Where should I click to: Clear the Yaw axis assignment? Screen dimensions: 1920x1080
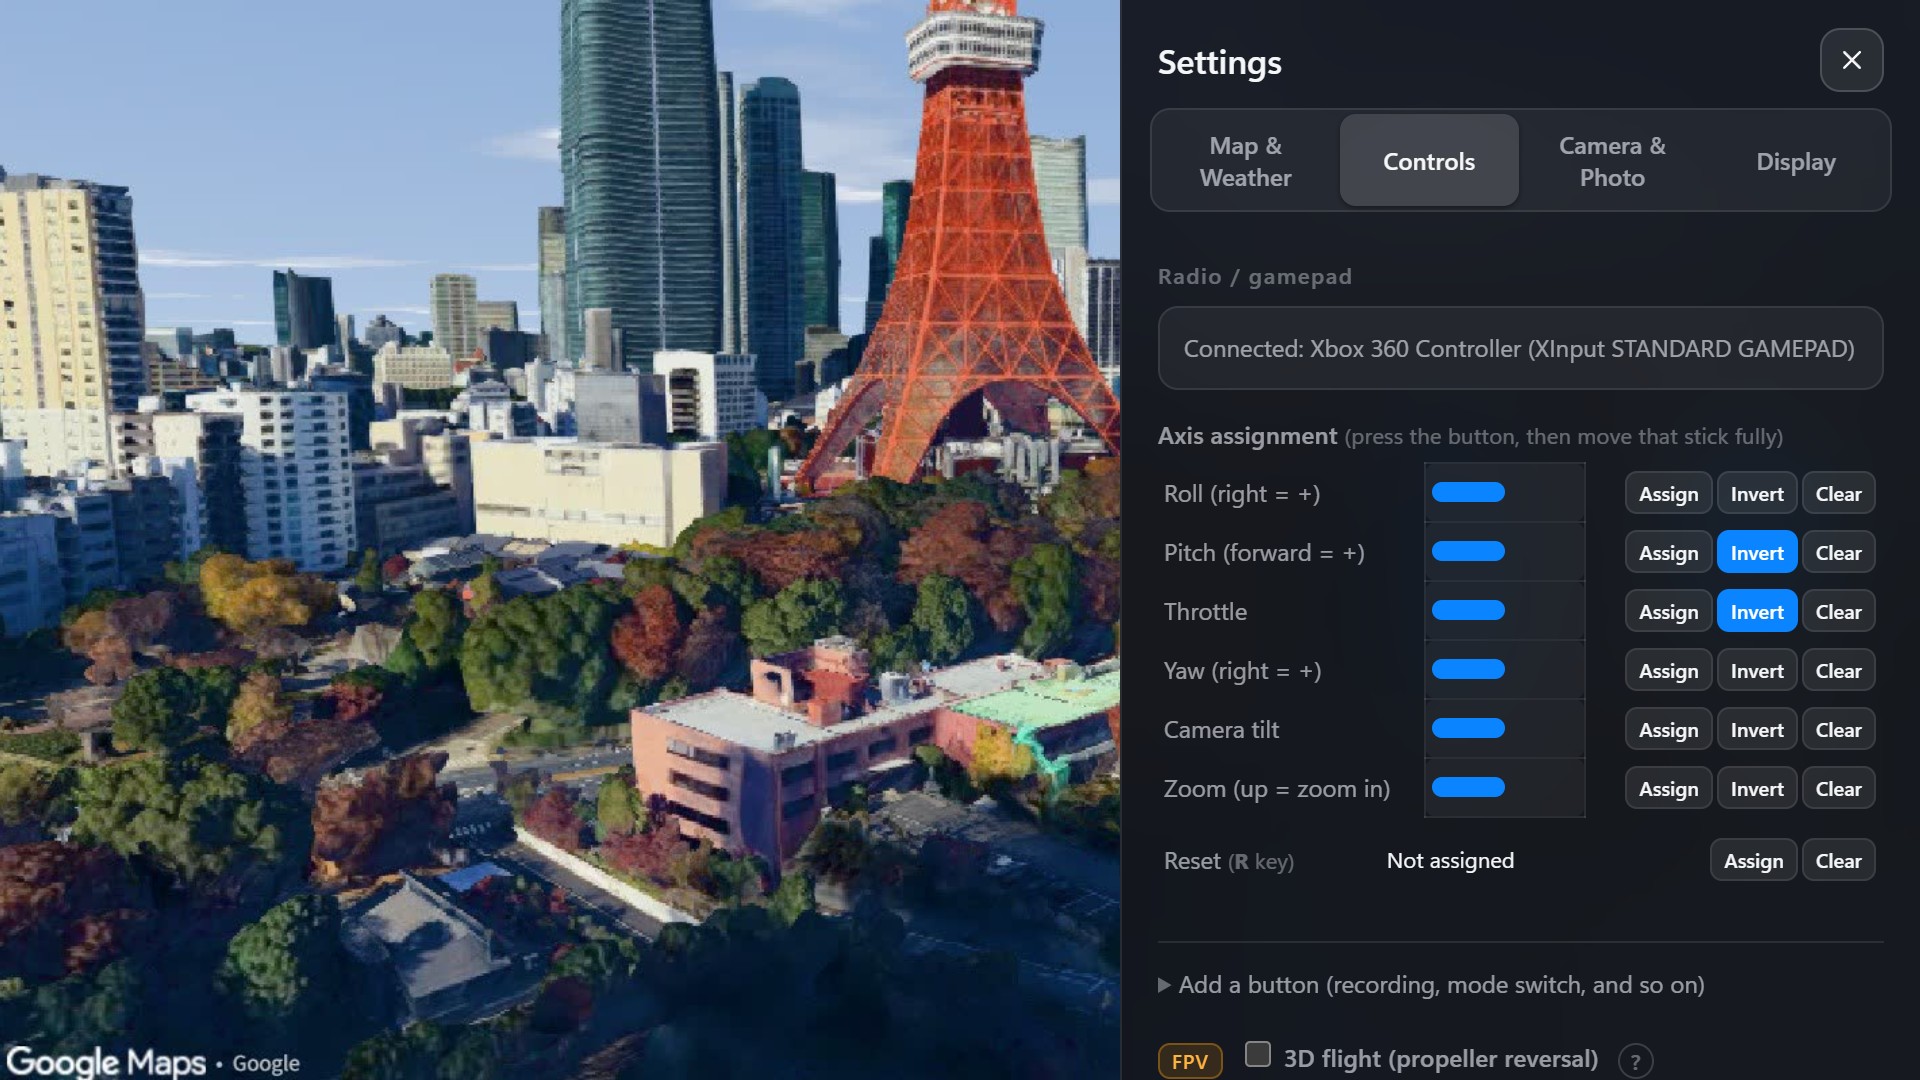[x=1838, y=671]
